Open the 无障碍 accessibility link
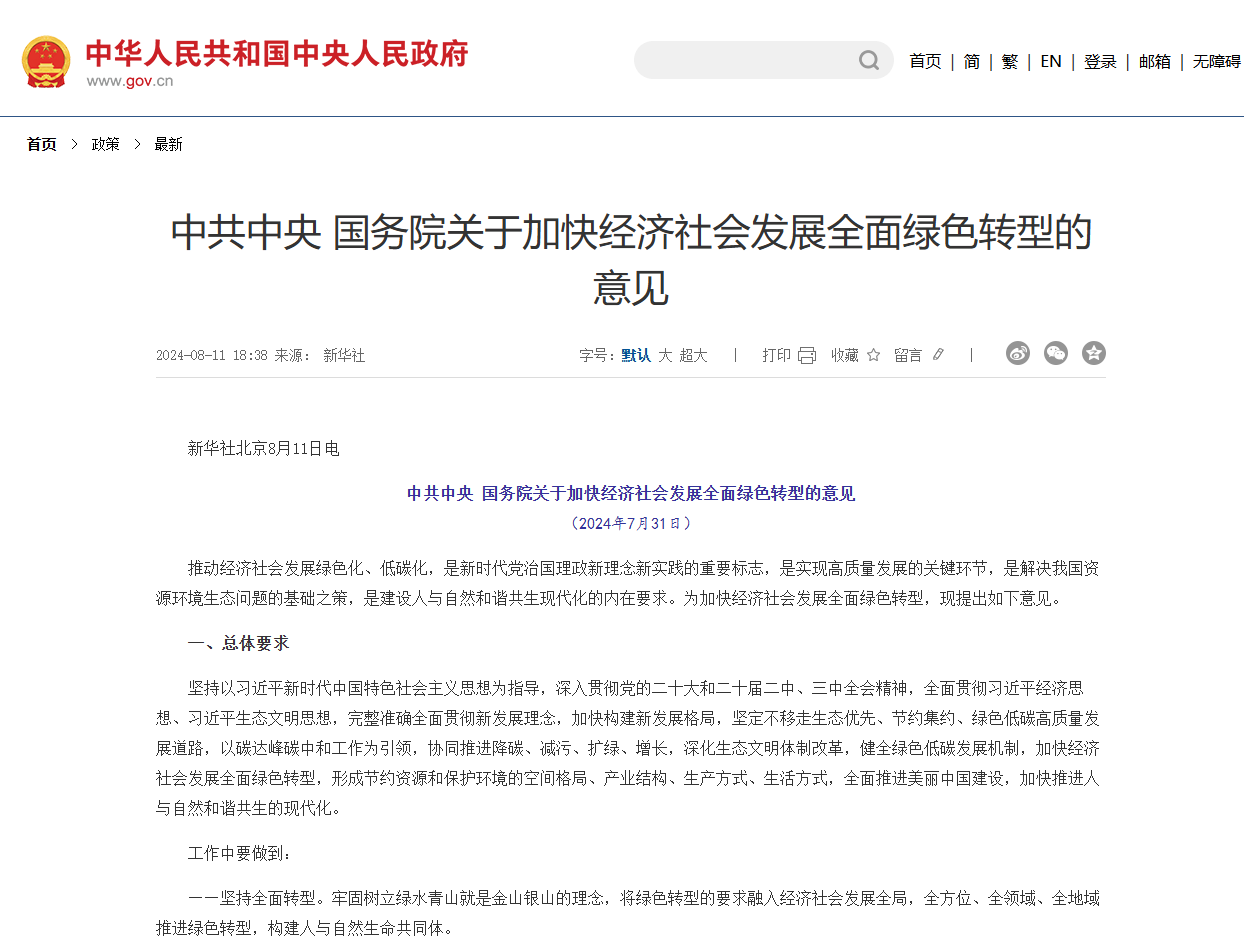 1213,61
